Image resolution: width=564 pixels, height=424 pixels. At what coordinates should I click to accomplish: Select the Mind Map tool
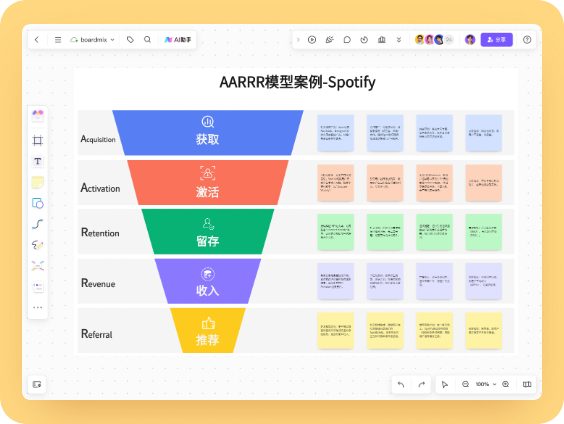pyautogui.click(x=38, y=266)
